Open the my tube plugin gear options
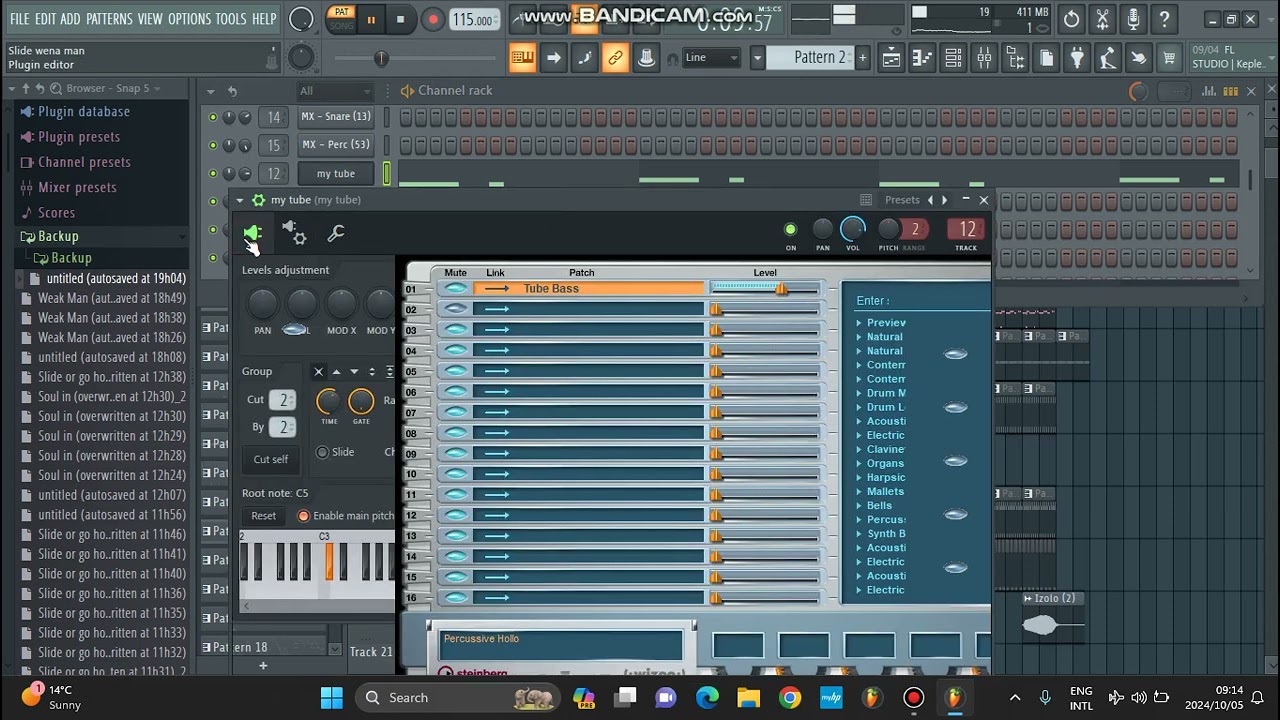The width and height of the screenshot is (1280, 720). click(258, 200)
